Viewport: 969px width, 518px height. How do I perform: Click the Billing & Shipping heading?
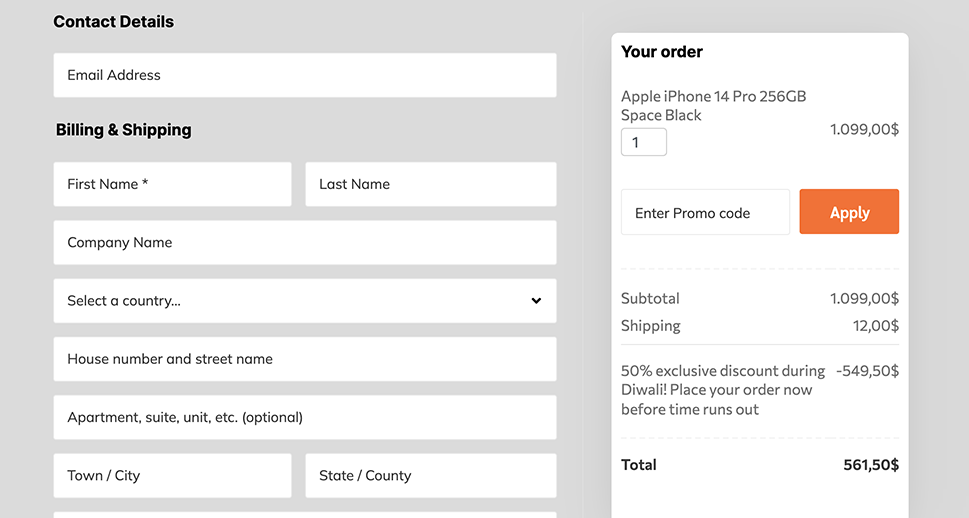coord(123,130)
